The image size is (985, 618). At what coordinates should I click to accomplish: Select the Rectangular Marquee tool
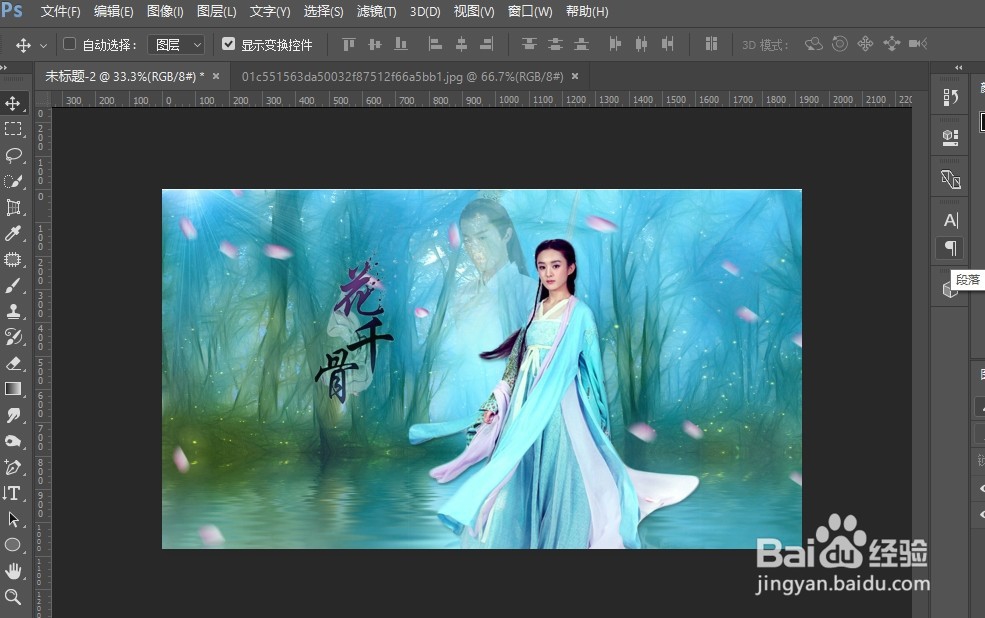tap(13, 129)
